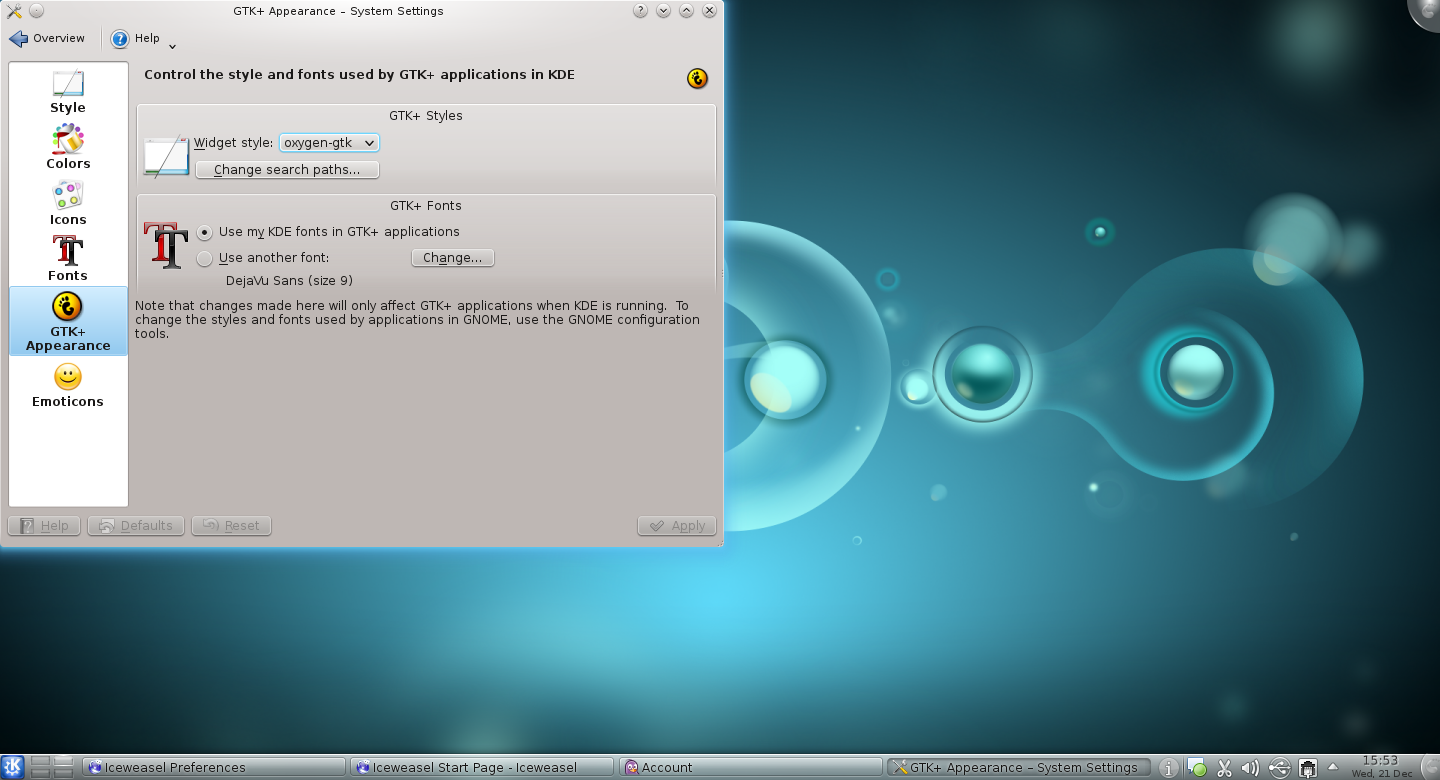Click the bottom Help button

[44, 526]
